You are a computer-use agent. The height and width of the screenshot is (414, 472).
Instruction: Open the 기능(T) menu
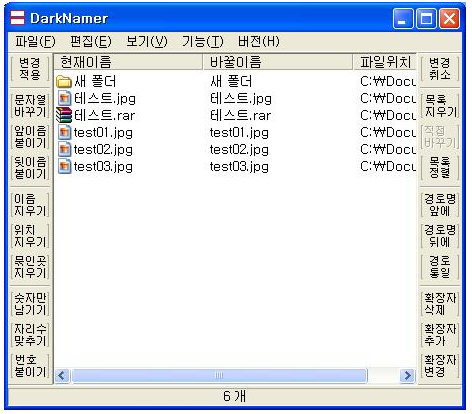click(202, 42)
